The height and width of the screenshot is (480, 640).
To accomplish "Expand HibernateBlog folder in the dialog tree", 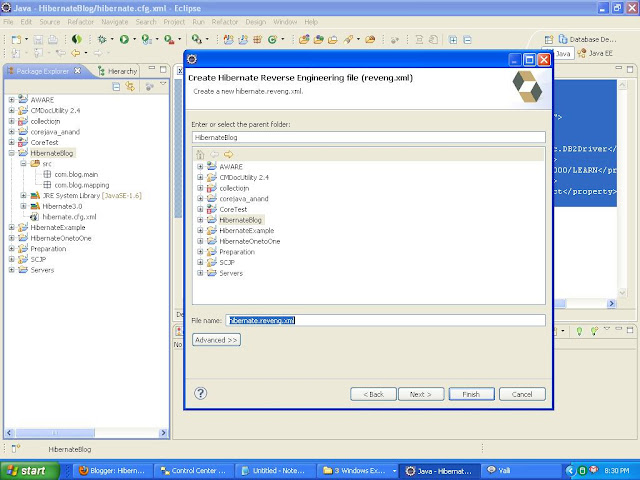I will pyautogui.click(x=200, y=220).
